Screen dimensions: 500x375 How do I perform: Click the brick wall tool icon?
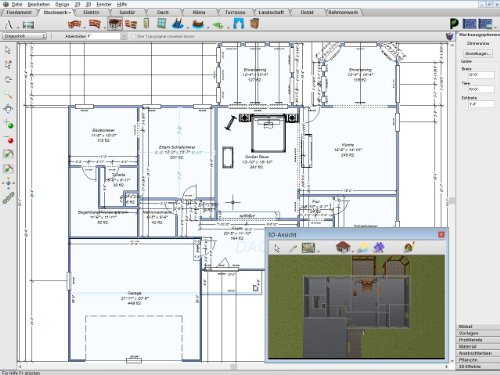coord(74,24)
